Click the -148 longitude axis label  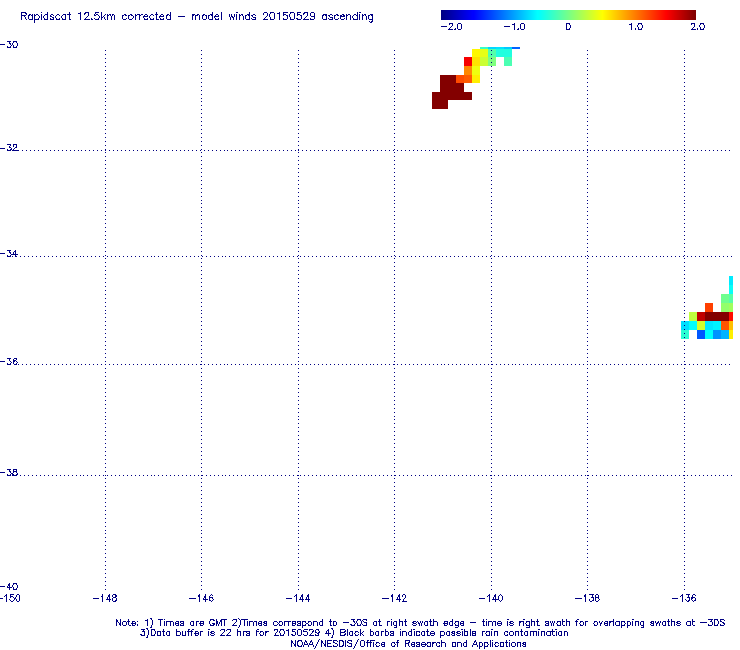105,599
